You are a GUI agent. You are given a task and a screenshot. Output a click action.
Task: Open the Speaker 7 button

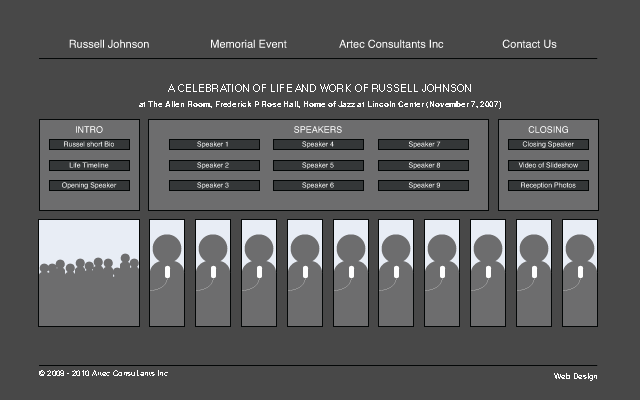pyautogui.click(x=424, y=145)
